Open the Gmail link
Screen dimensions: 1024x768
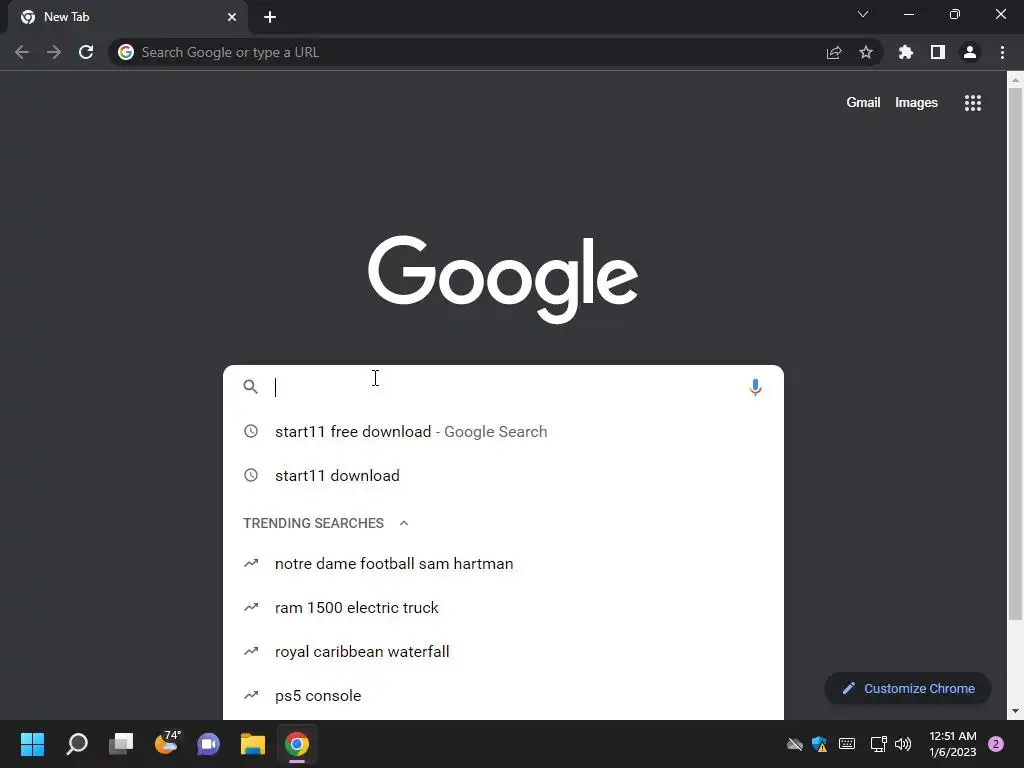[863, 103]
